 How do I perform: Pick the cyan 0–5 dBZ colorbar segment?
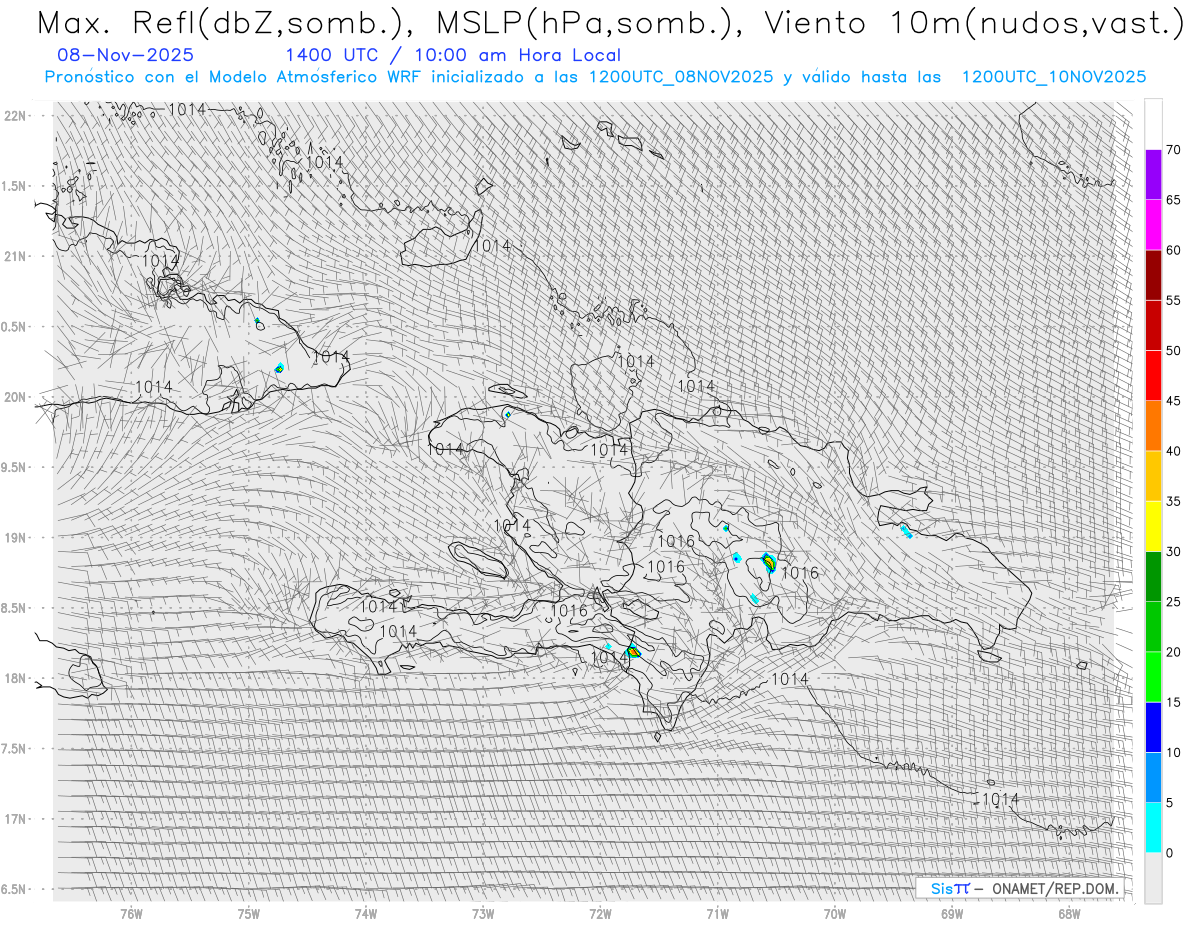pyautogui.click(x=1153, y=827)
